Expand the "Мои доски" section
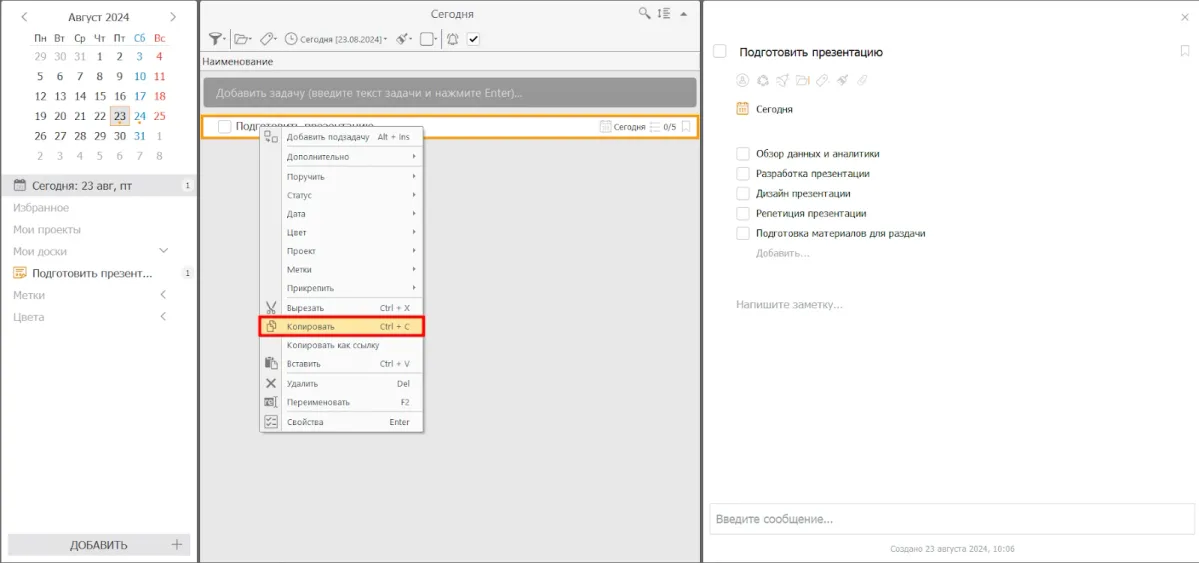This screenshot has height=563, width=1199. coord(164,251)
